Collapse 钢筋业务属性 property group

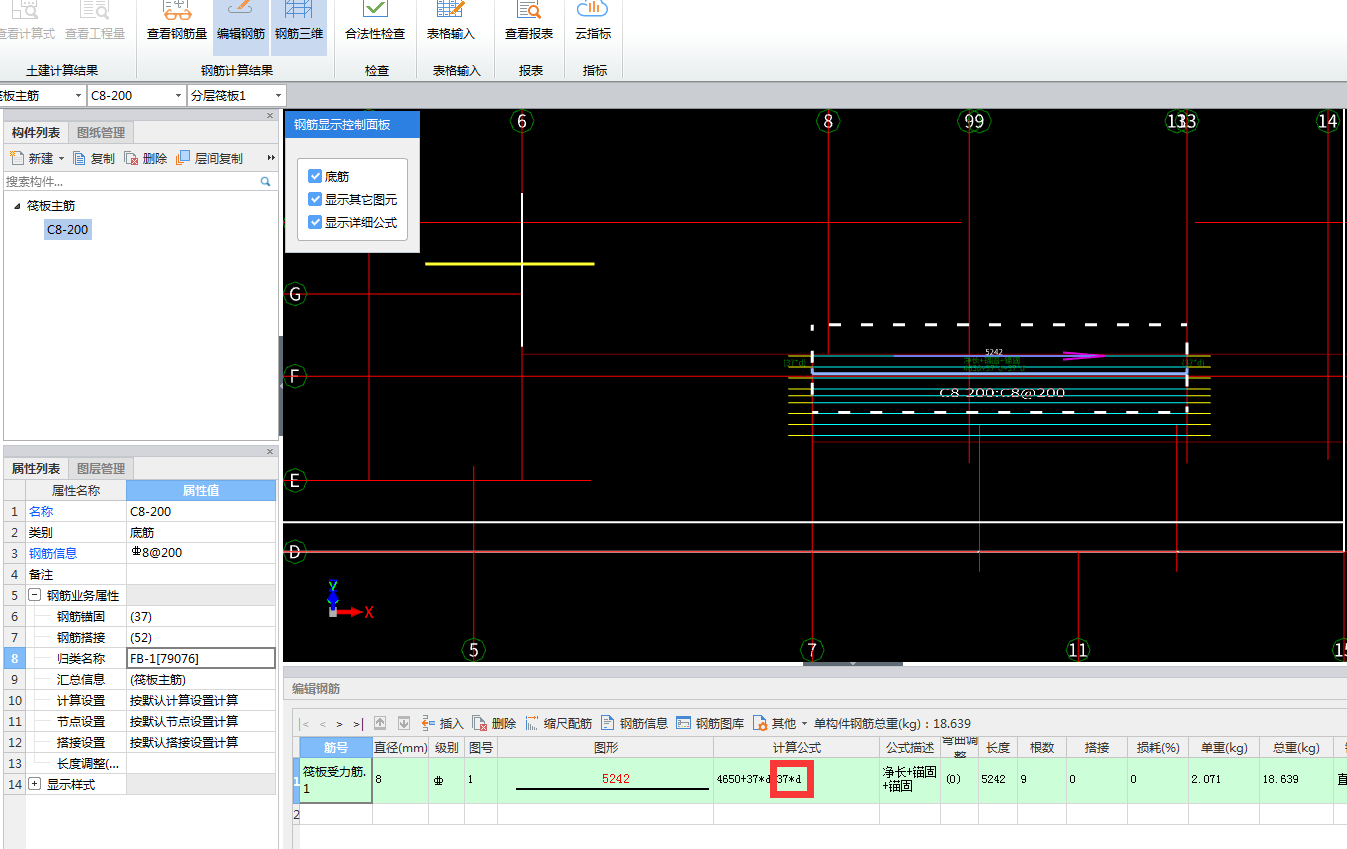pyautogui.click(x=35, y=595)
